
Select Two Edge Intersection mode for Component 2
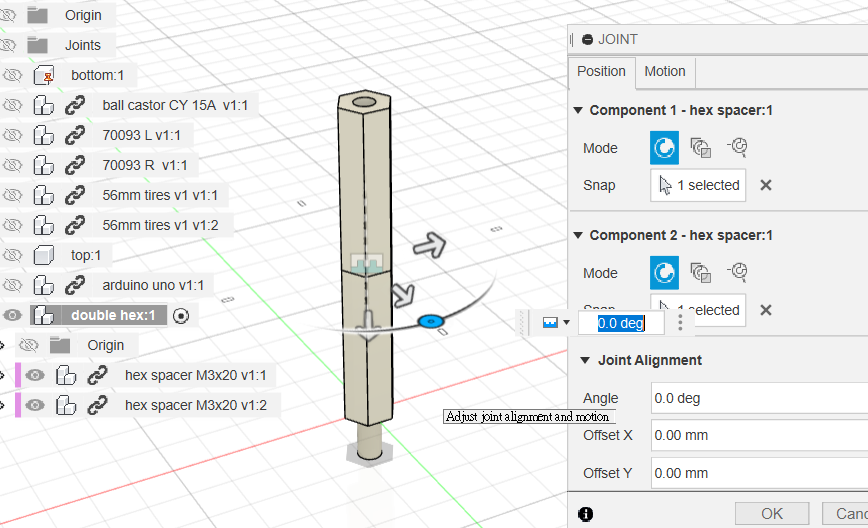(737, 272)
